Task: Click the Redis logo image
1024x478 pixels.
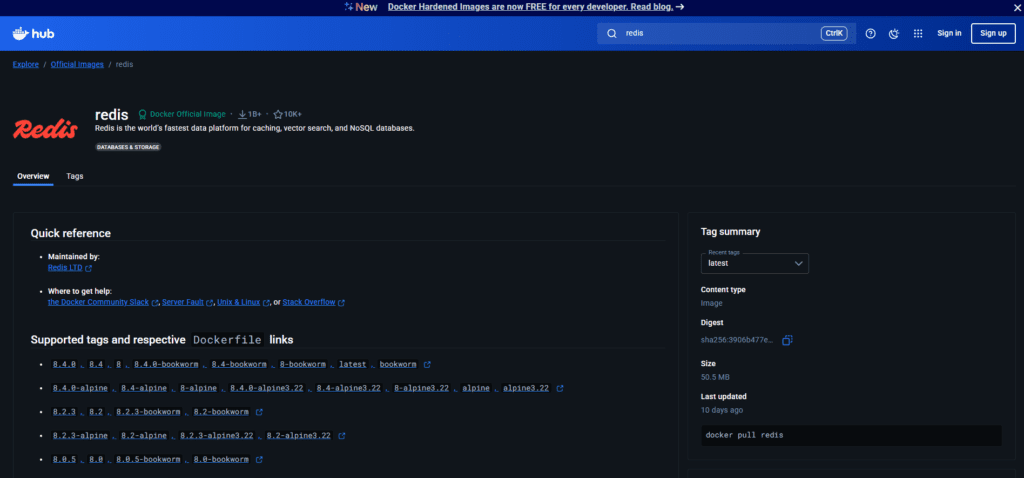Action: click(46, 128)
